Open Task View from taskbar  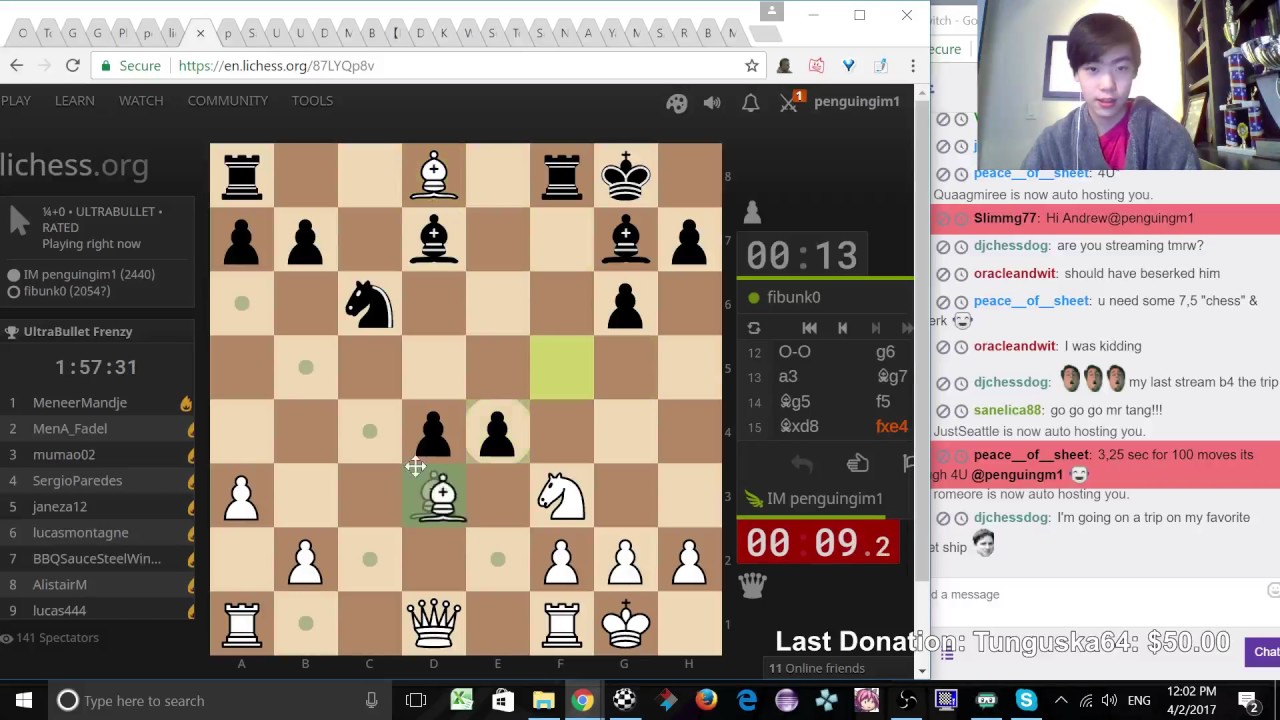(416, 701)
